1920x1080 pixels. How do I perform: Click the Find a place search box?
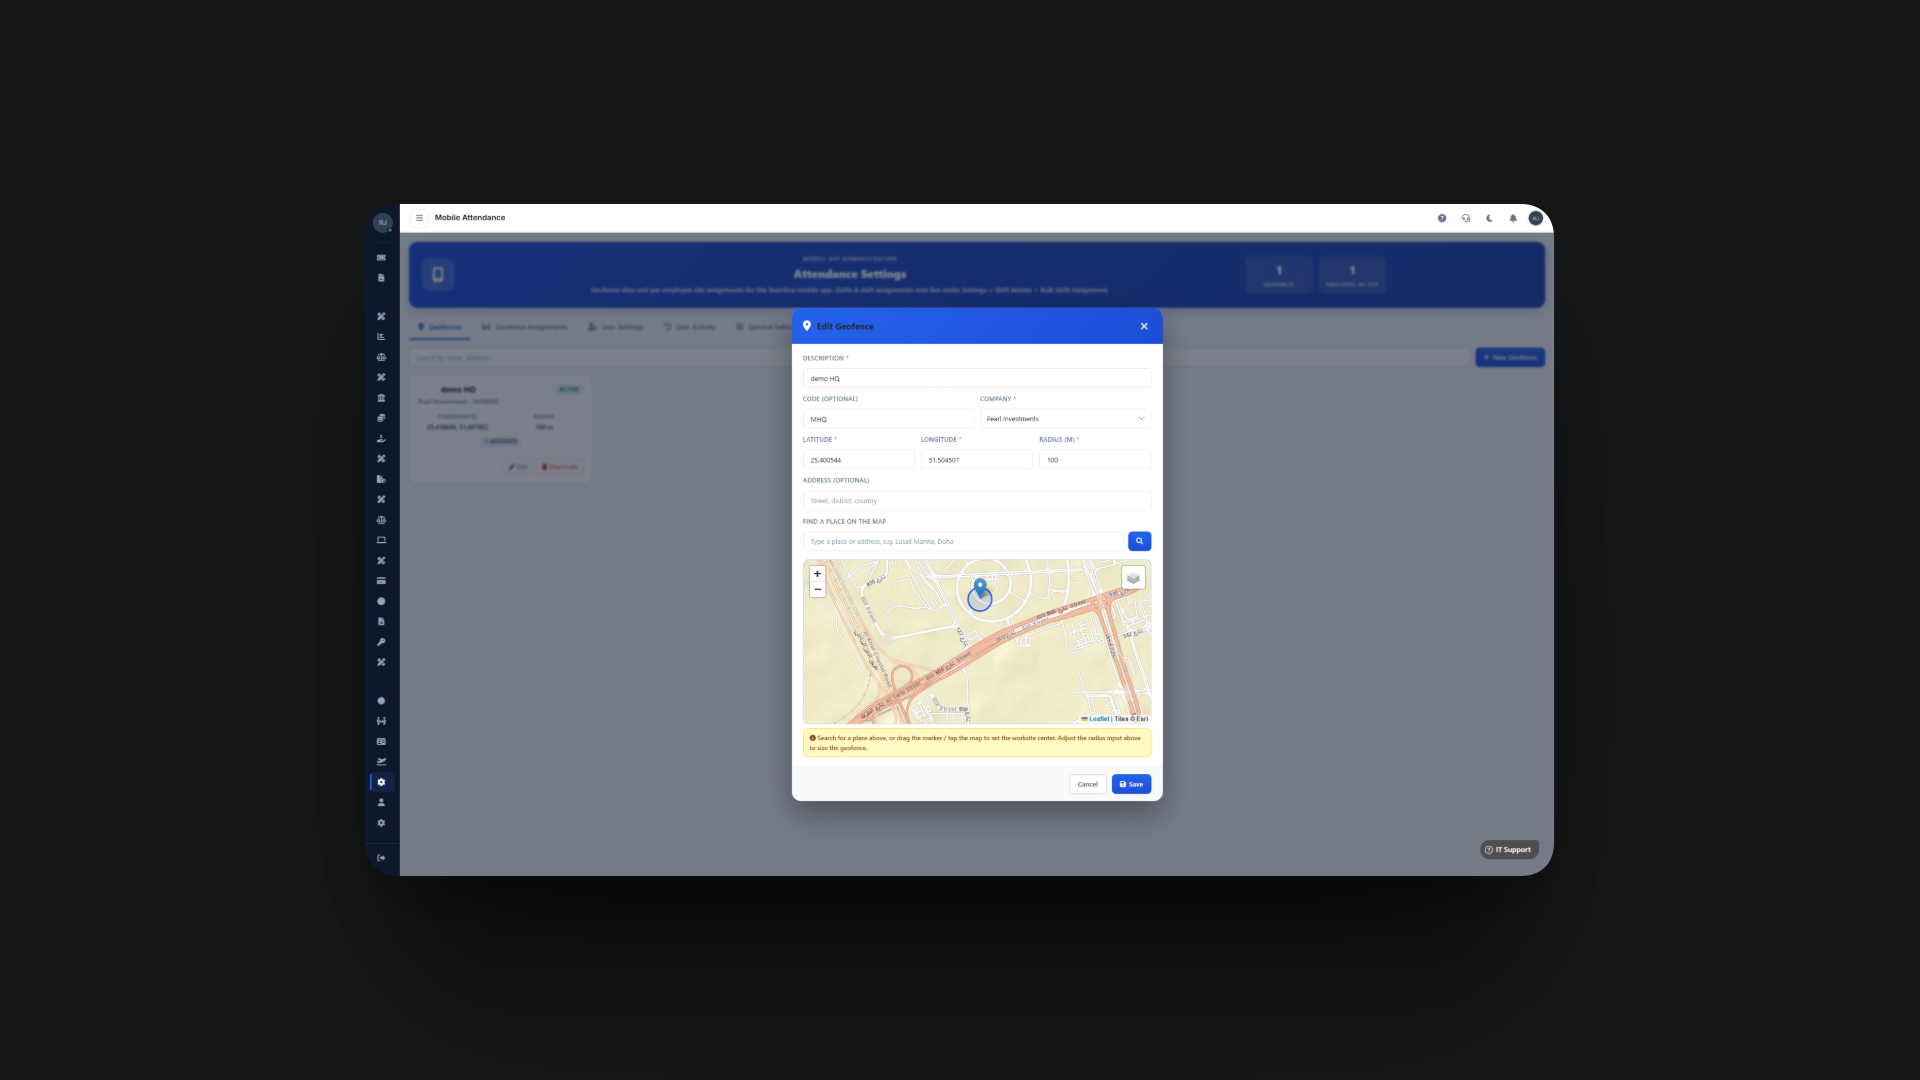[x=965, y=541]
